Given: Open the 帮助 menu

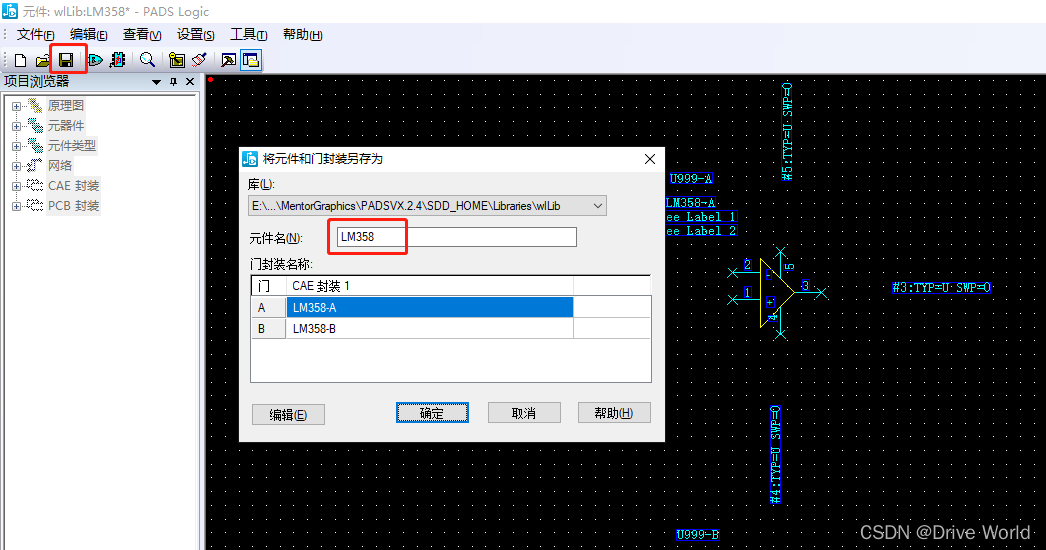Looking at the screenshot, I should [302, 35].
